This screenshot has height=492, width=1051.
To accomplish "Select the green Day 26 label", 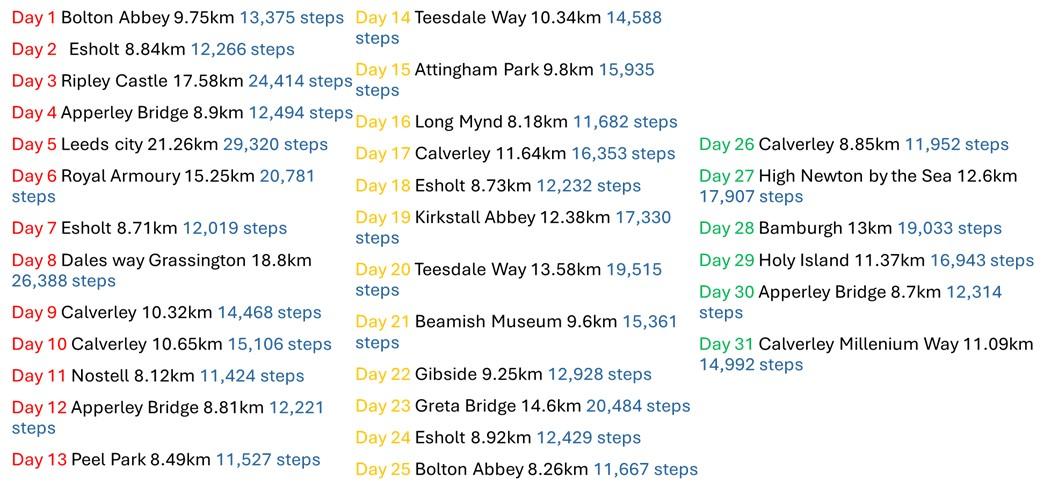I will pyautogui.click(x=727, y=145).
